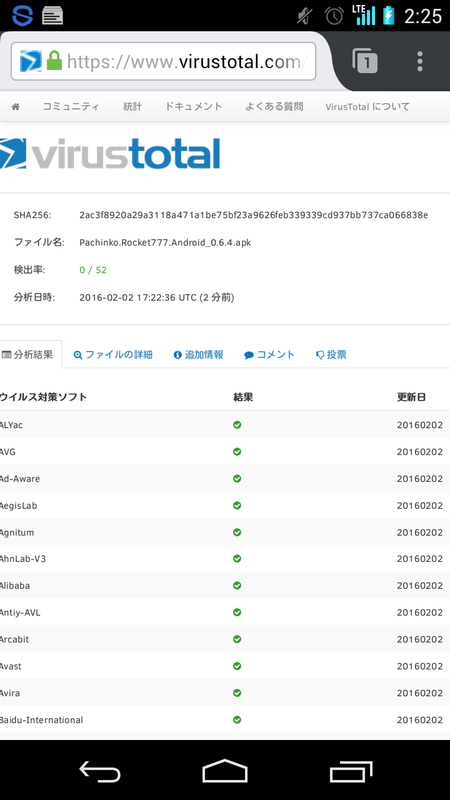The width and height of the screenshot is (450, 800).
Task: Open the コミュニティ menu item
Action: coord(71,107)
